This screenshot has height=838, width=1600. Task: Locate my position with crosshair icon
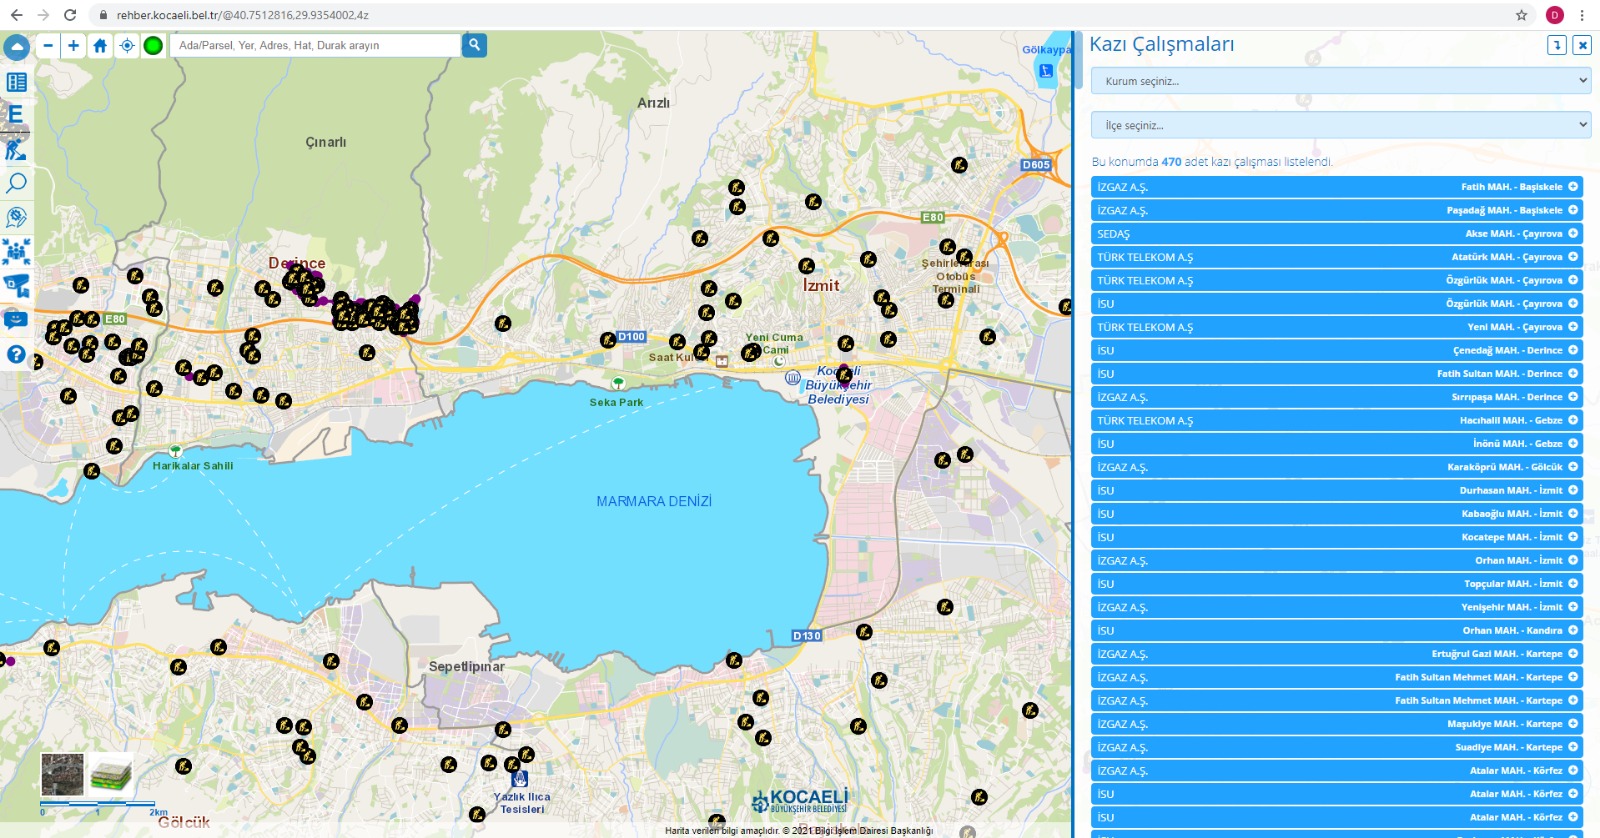pos(126,45)
